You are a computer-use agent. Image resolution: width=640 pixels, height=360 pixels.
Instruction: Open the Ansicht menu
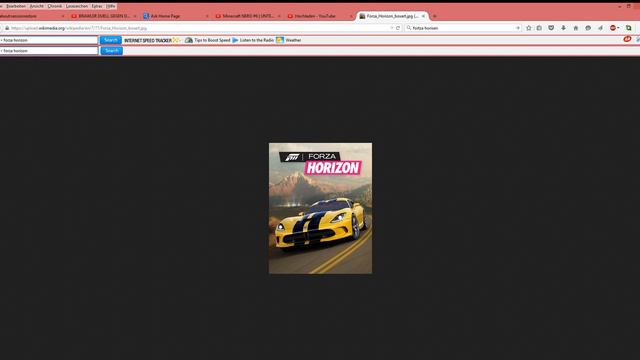36,6
